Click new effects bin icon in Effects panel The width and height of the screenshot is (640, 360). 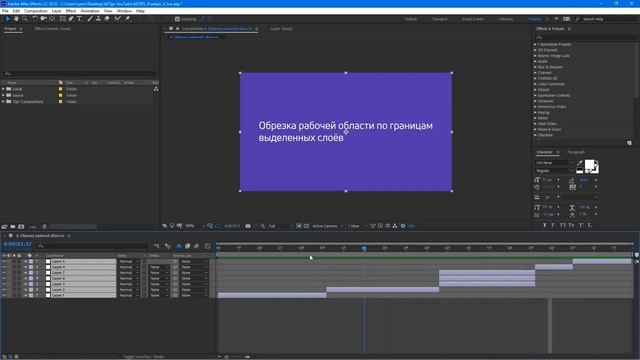629,143
